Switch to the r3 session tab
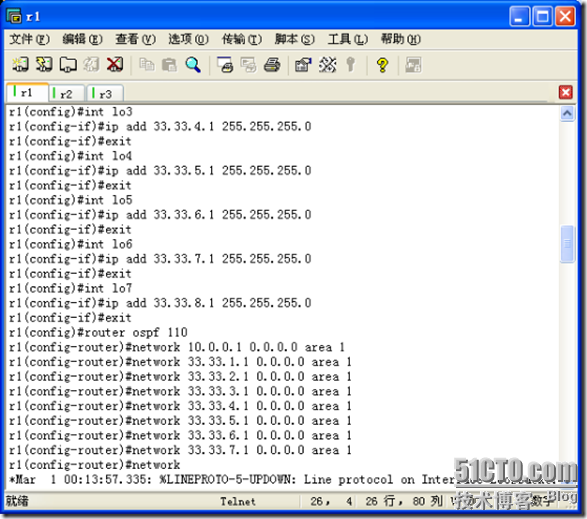This screenshot has height=519, width=587. (x=105, y=94)
